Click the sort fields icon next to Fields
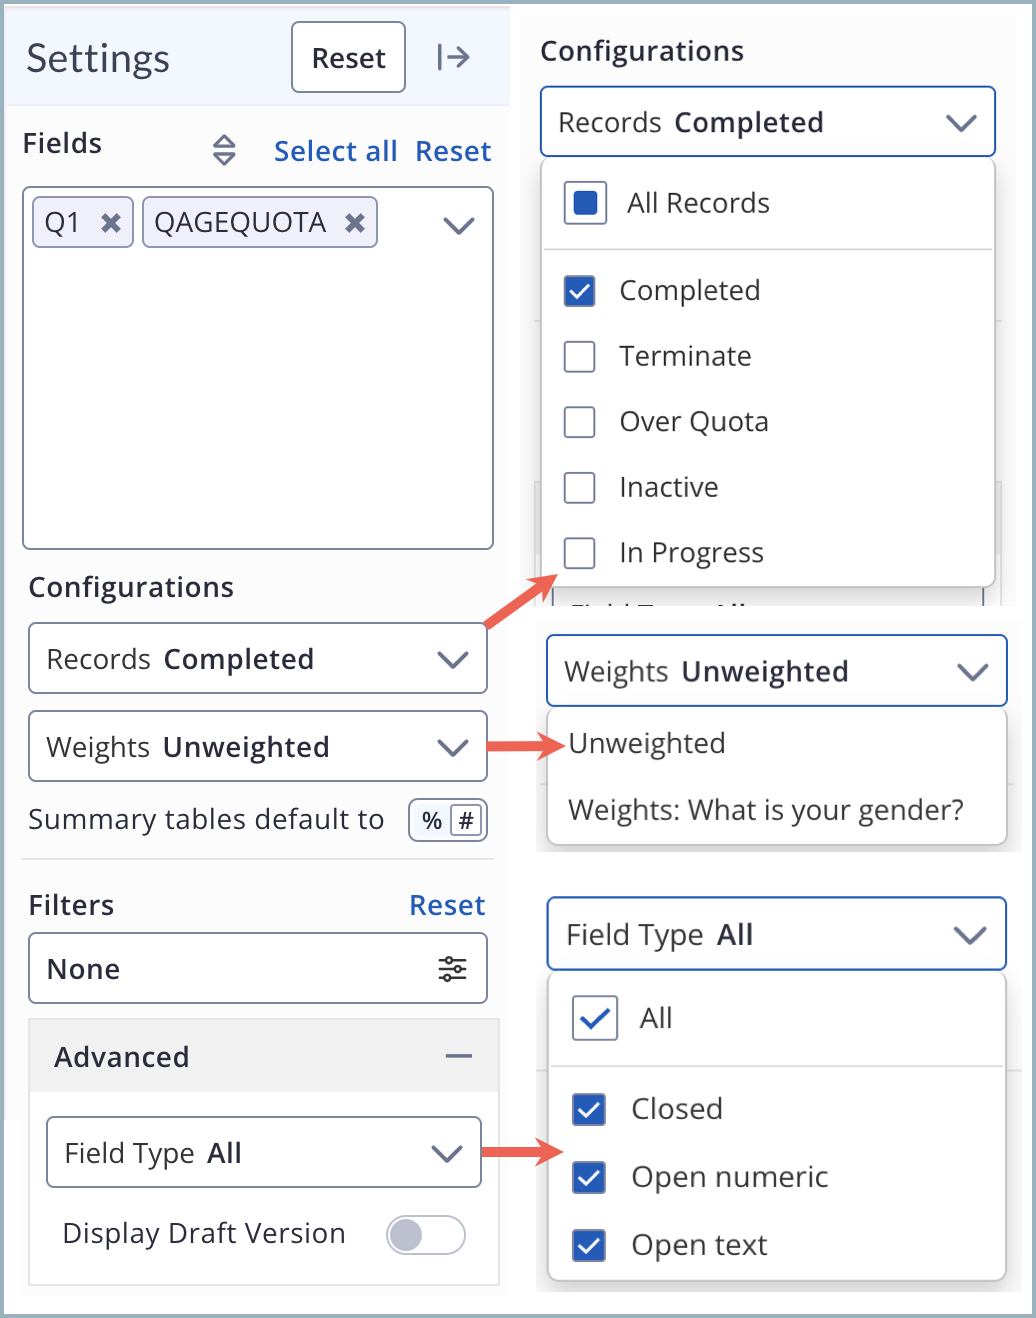Viewport: 1036px width, 1318px height. (224, 150)
